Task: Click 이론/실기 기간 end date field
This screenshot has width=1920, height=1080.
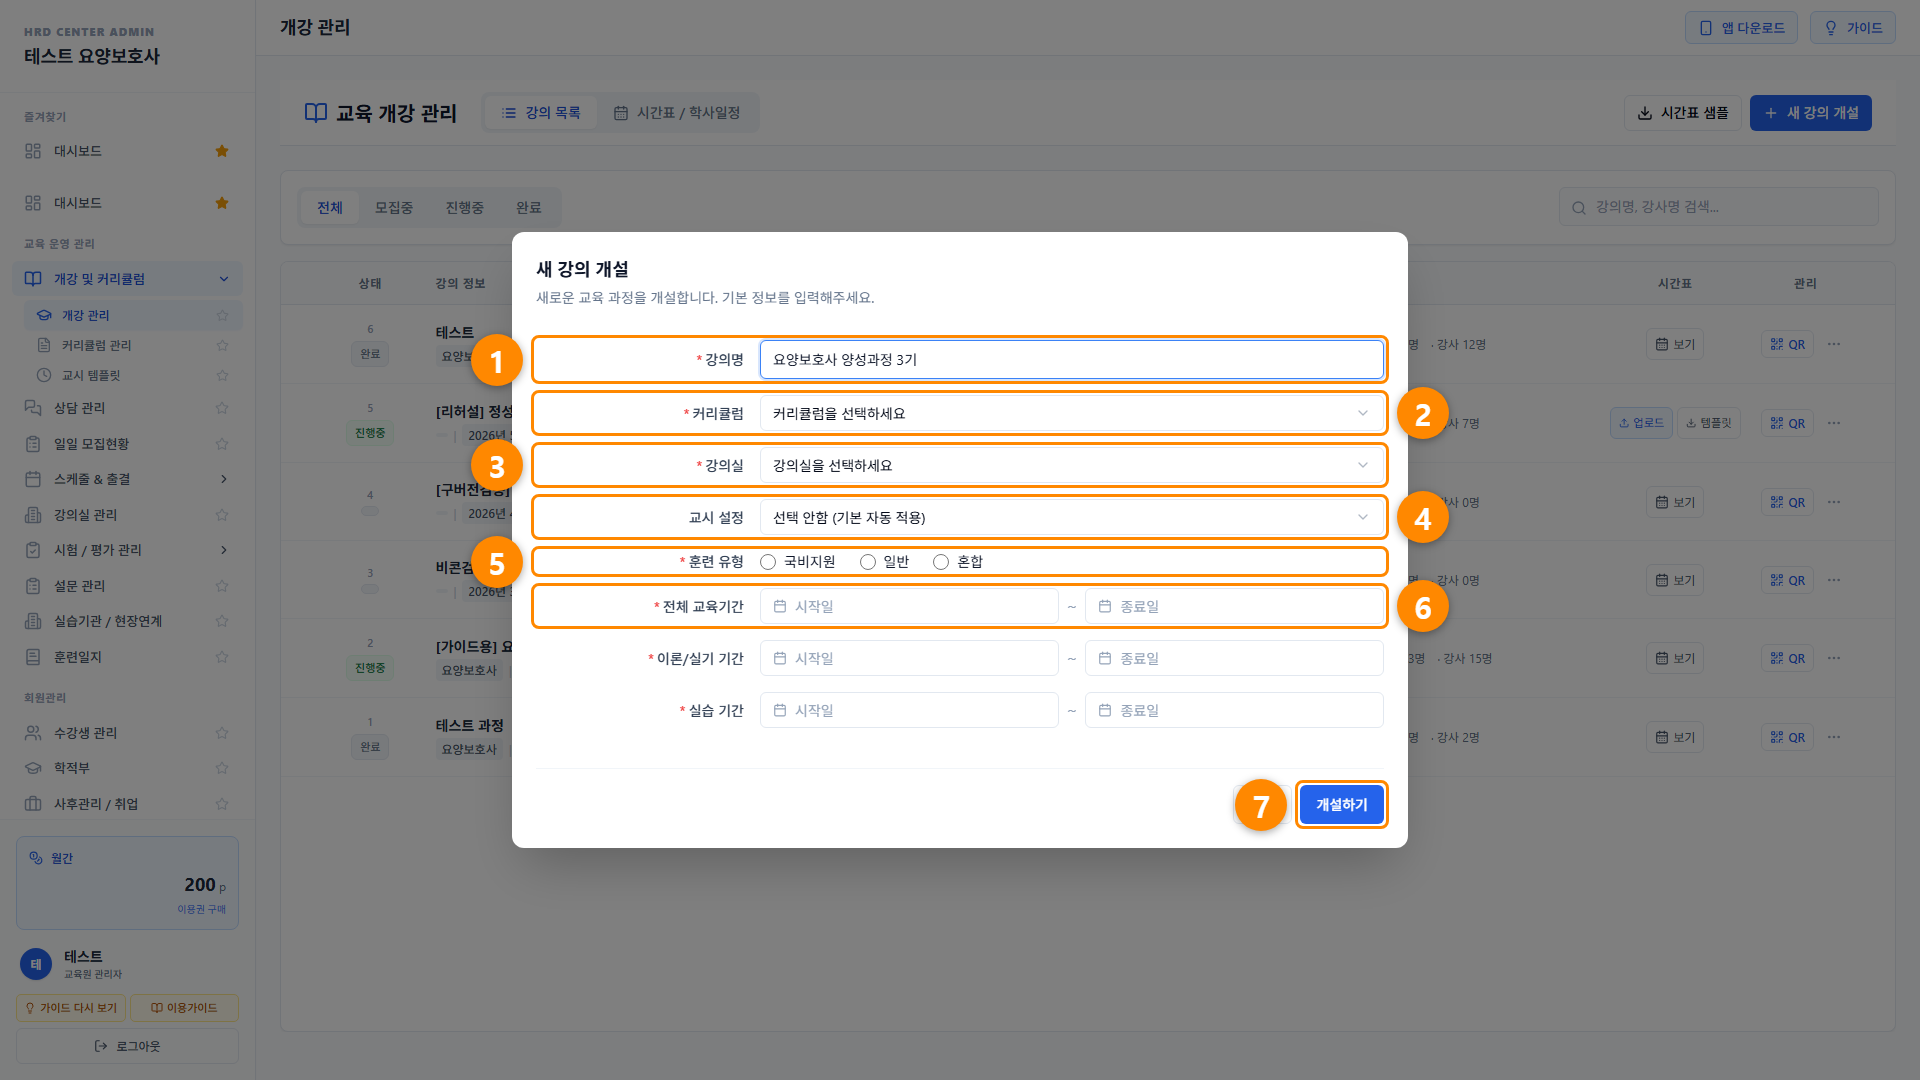Action: [1234, 658]
